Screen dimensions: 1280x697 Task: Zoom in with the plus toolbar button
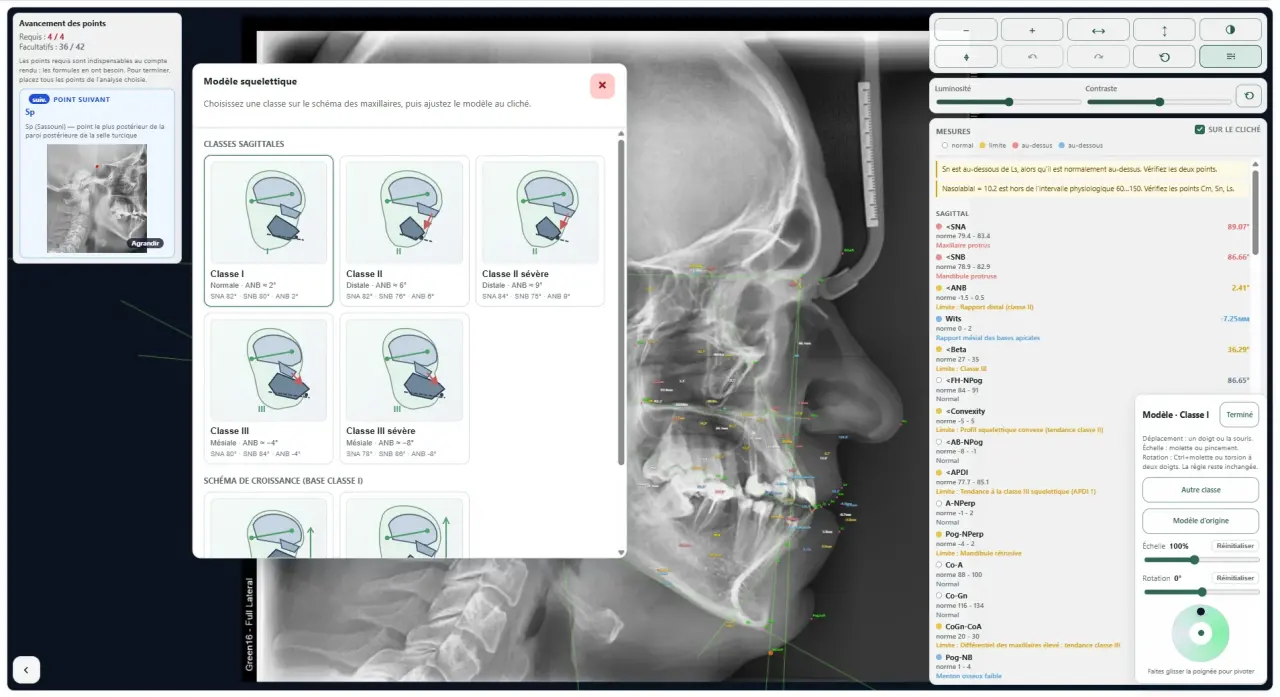pyautogui.click(x=1032, y=30)
